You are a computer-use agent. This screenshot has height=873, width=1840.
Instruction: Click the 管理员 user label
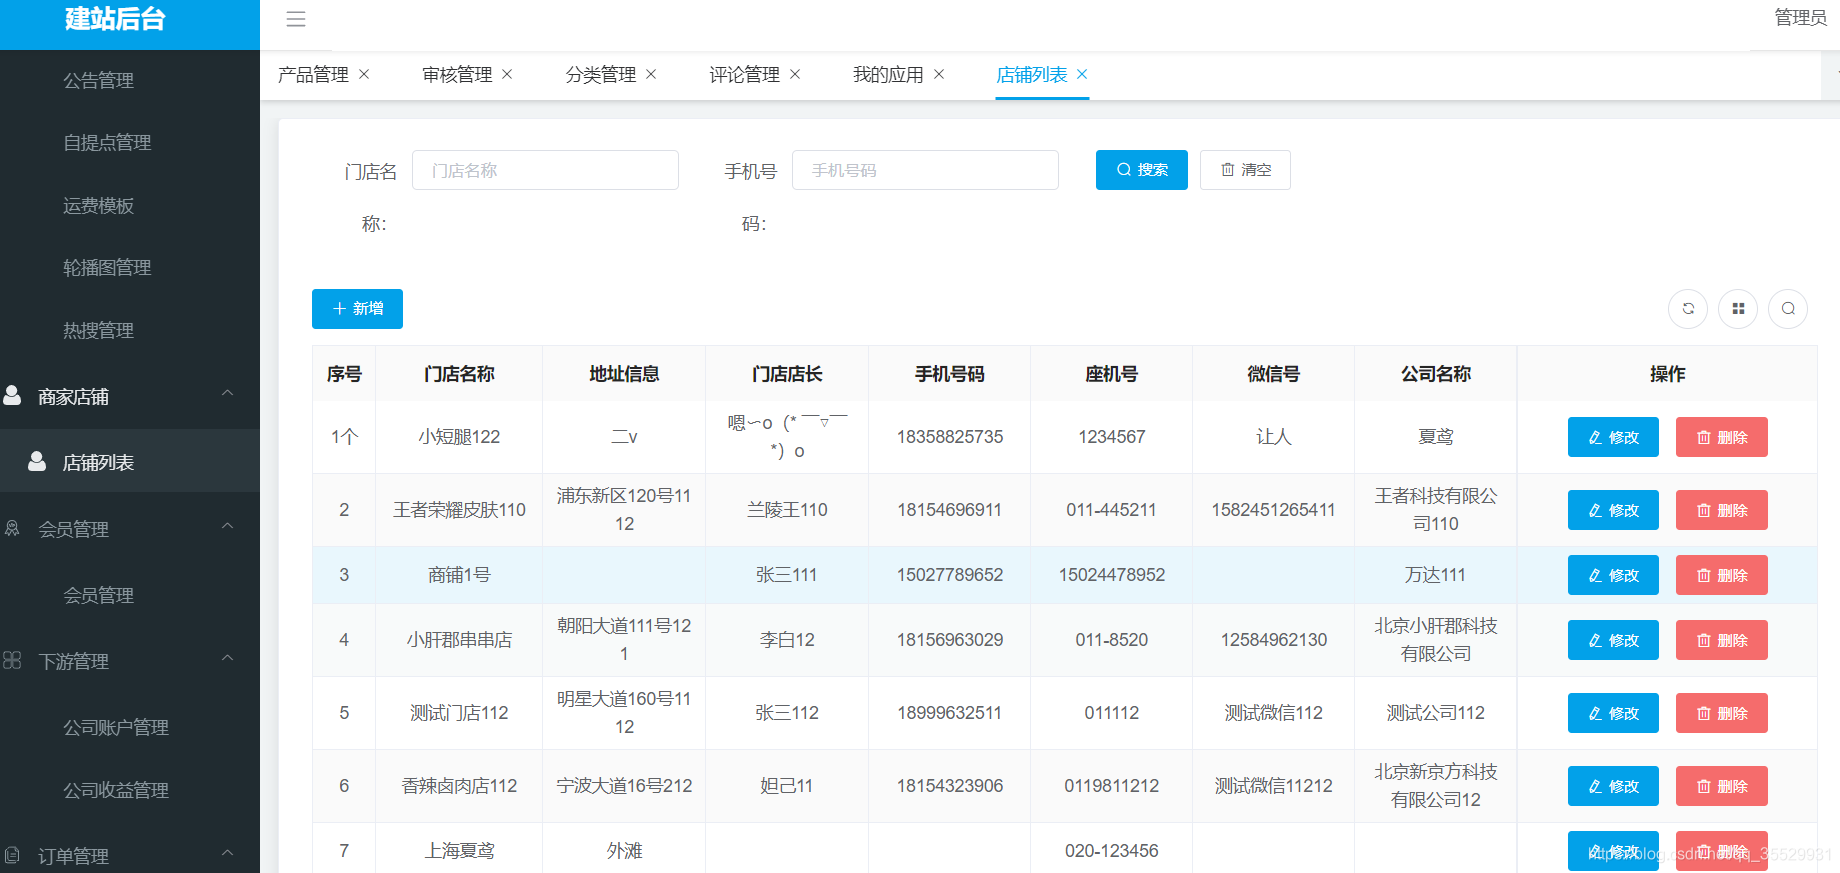tap(1800, 18)
